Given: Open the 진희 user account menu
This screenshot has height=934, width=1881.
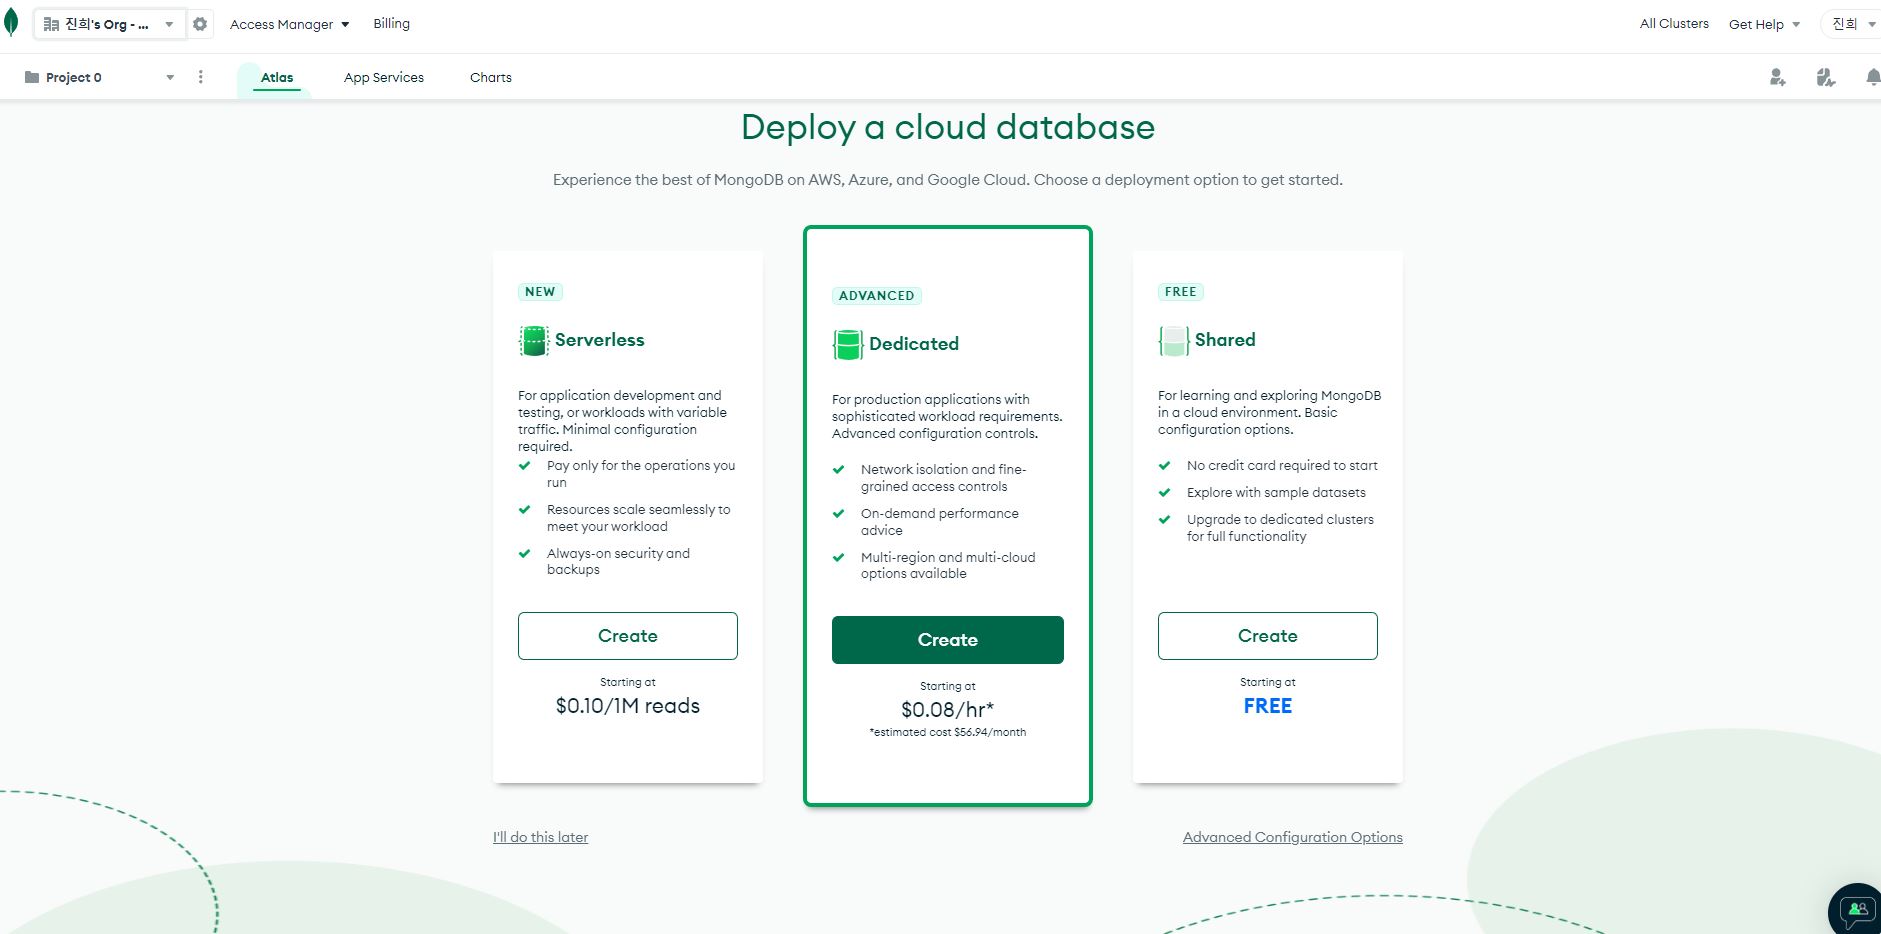Looking at the screenshot, I should [x=1853, y=24].
